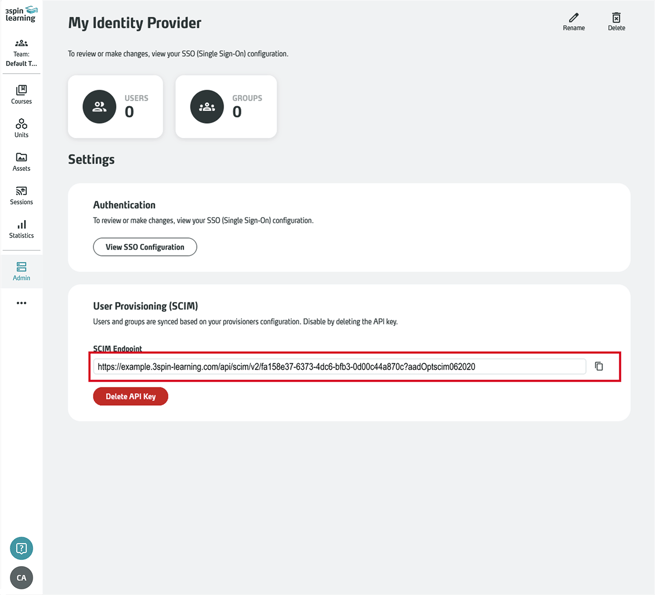Click the My Identity Provider heading
The height and width of the screenshot is (595, 655).
pos(135,23)
